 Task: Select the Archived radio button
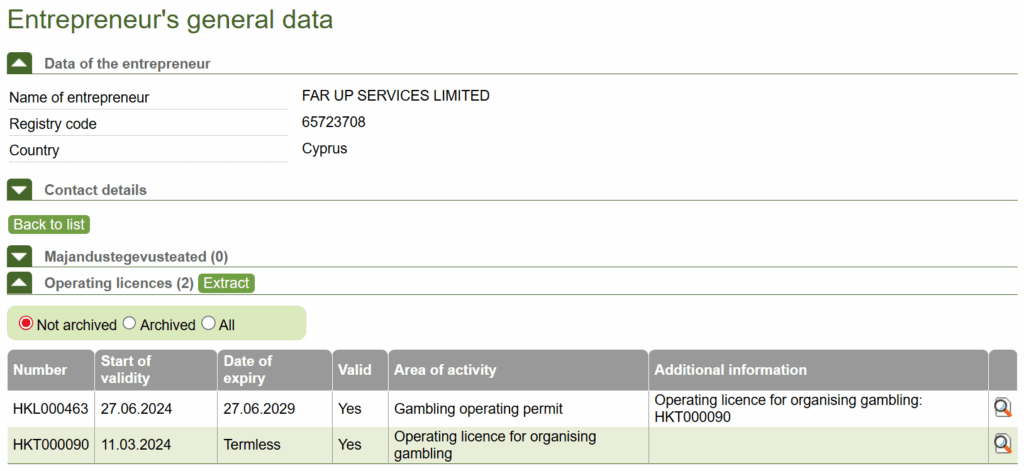[129, 324]
